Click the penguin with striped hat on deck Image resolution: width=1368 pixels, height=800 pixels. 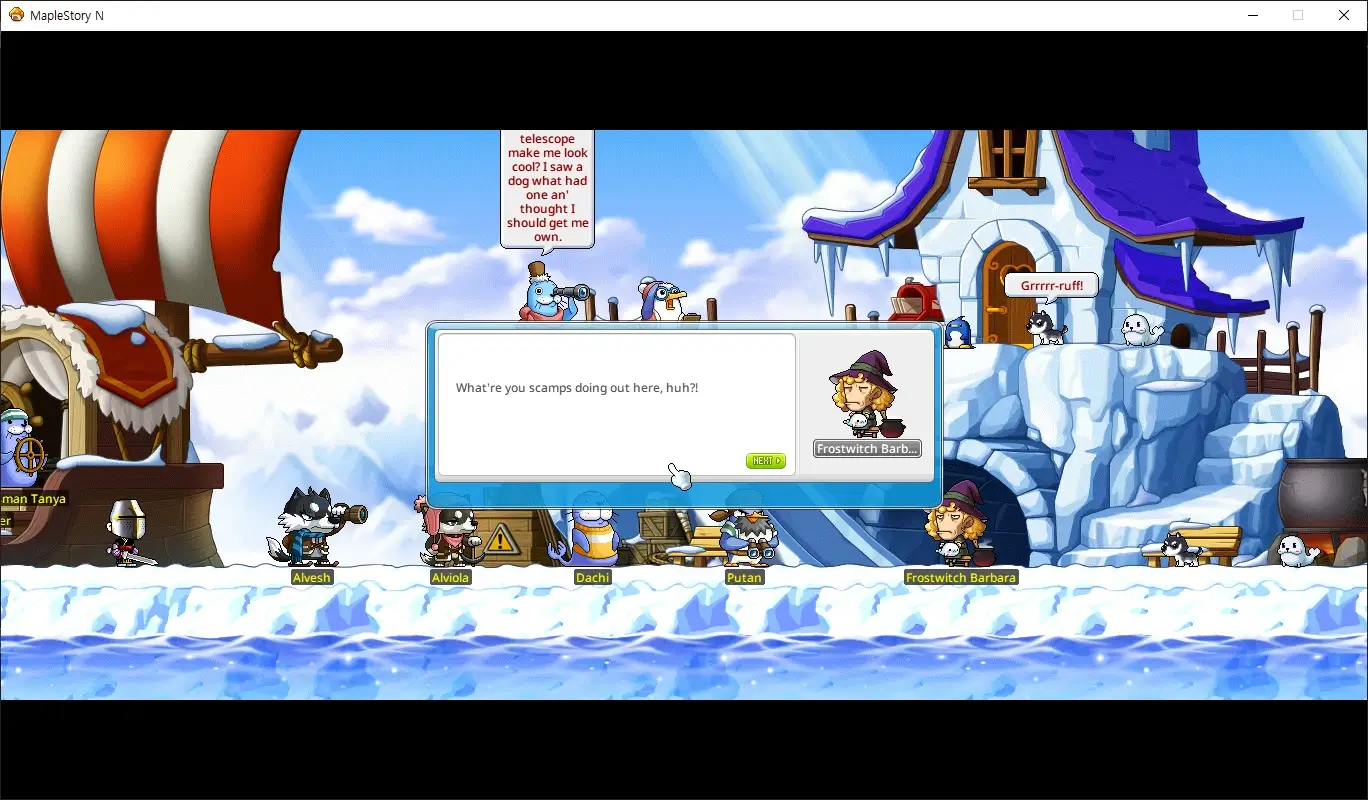pyautogui.click(x=662, y=300)
